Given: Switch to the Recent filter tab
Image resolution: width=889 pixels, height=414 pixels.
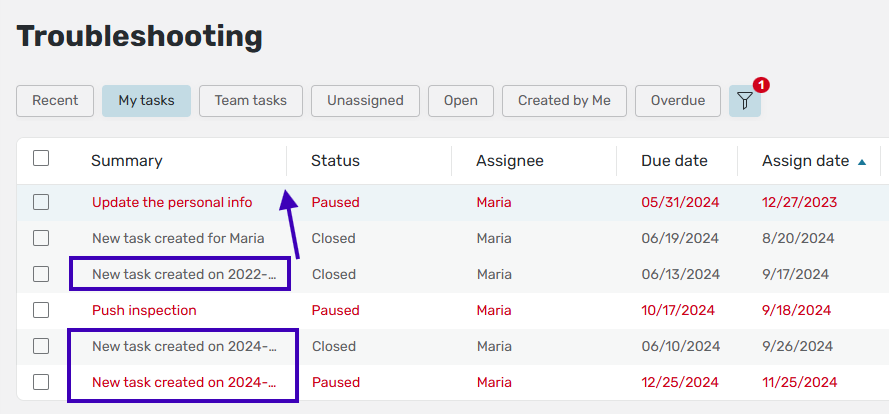Looking at the screenshot, I should tap(55, 101).
